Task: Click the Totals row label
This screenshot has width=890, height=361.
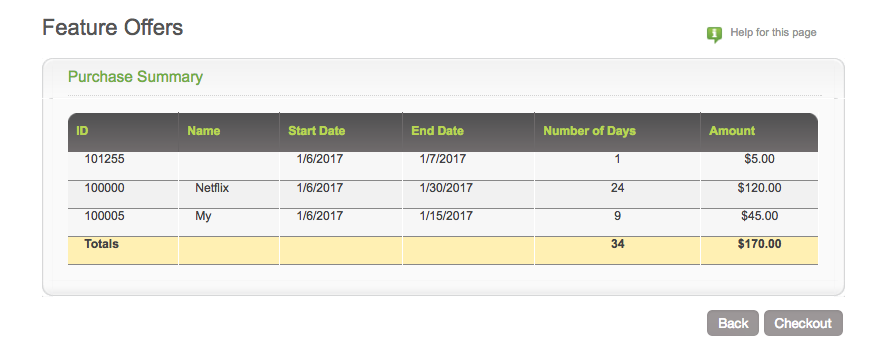Action: (102, 244)
